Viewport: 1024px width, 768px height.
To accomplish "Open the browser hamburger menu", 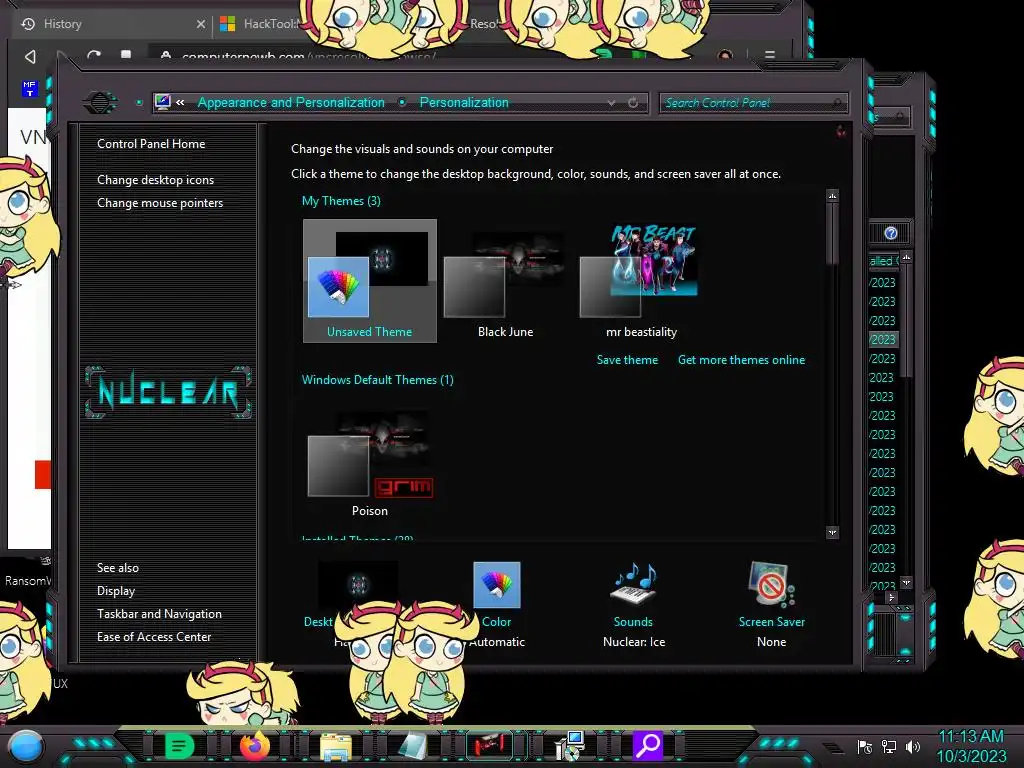I will (770, 55).
